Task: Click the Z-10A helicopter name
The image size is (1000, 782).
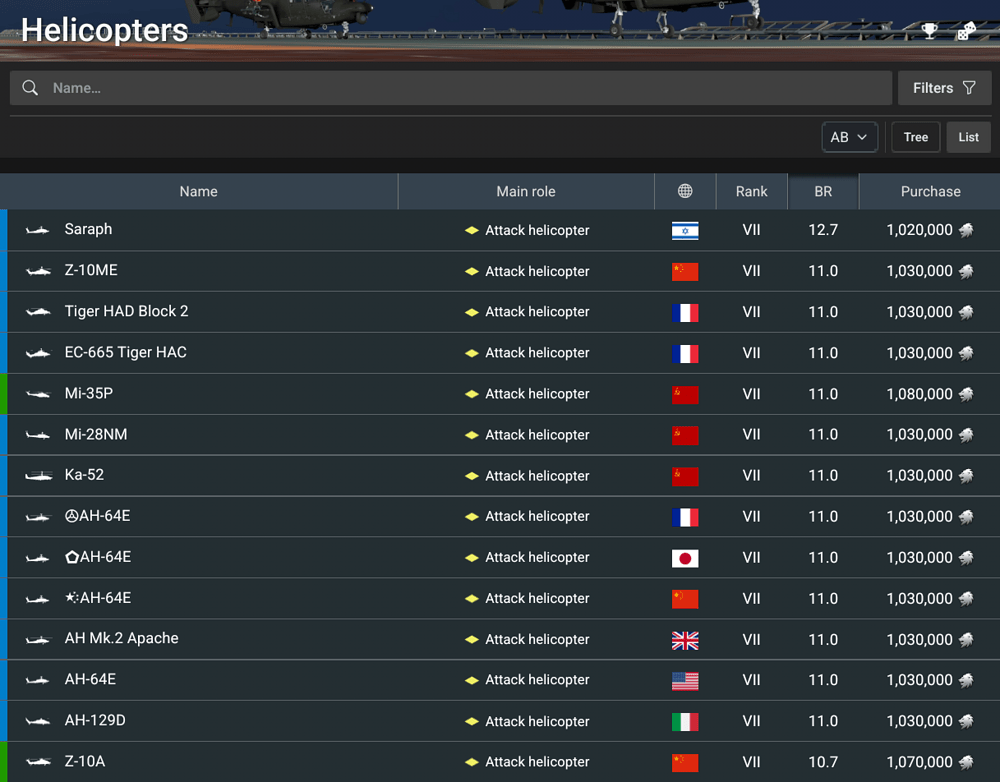Action: [85, 761]
